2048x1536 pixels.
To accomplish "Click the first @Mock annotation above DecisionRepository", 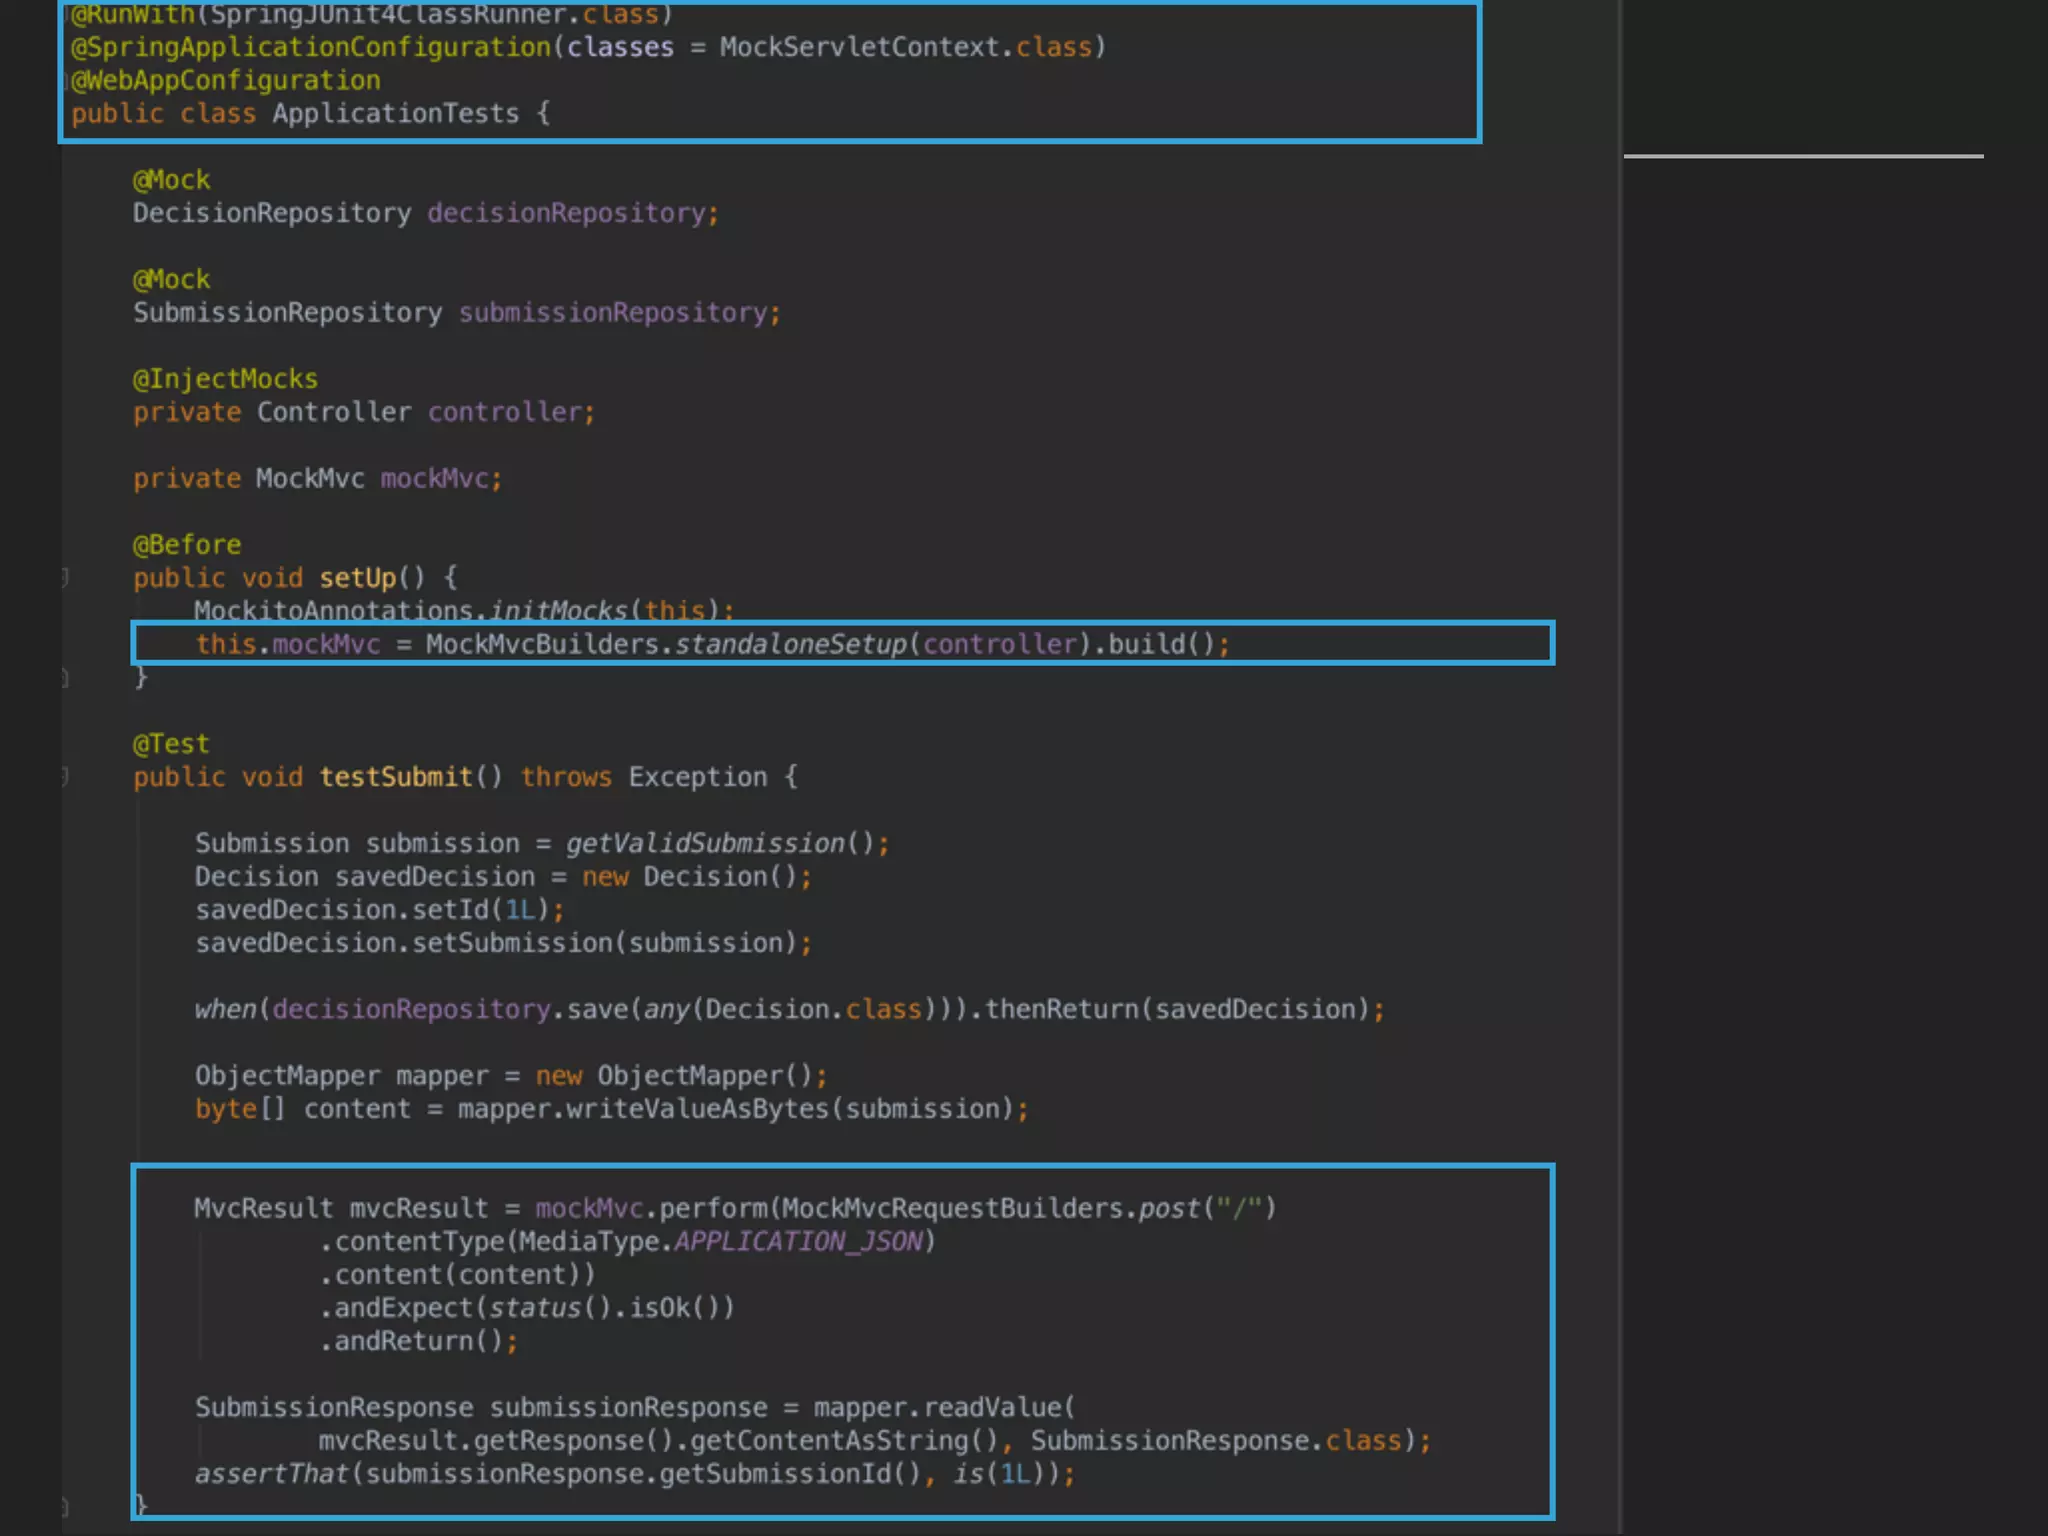I will (x=171, y=180).
